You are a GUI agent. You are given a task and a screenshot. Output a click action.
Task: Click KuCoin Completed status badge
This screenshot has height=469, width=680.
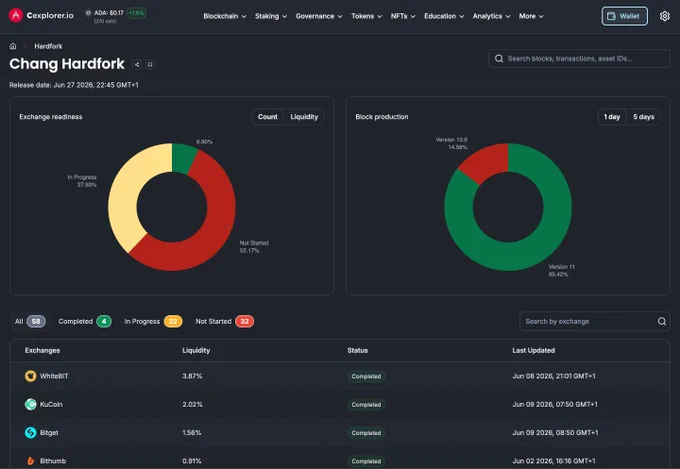(x=366, y=404)
